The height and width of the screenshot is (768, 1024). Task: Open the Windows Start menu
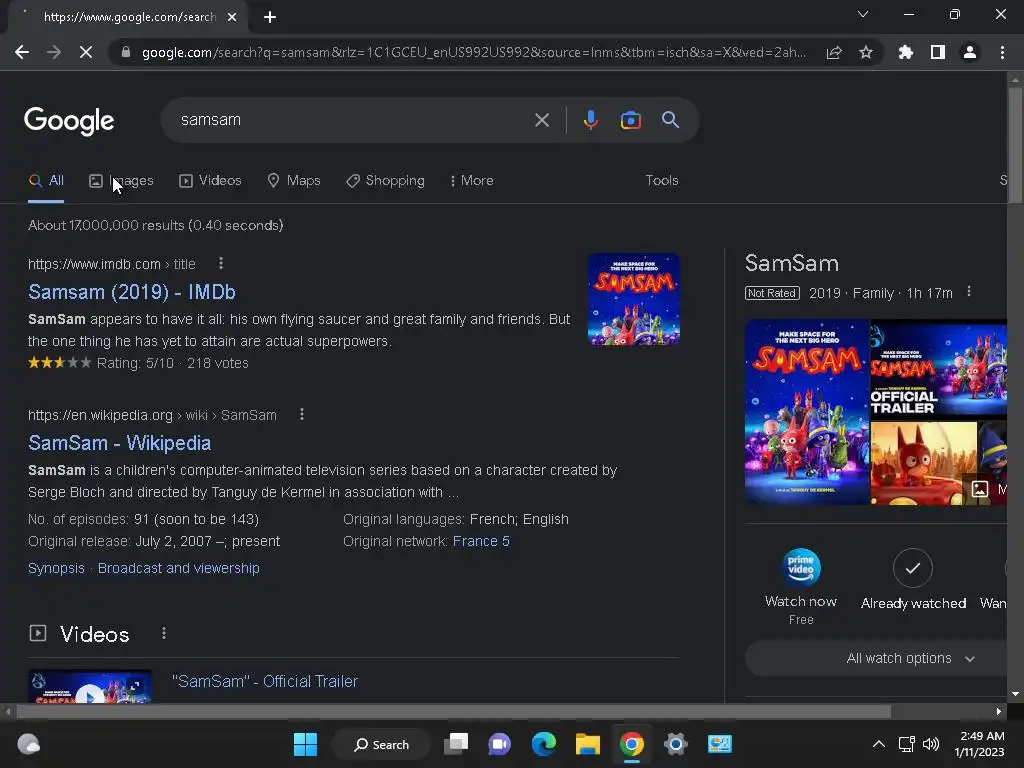[305, 744]
